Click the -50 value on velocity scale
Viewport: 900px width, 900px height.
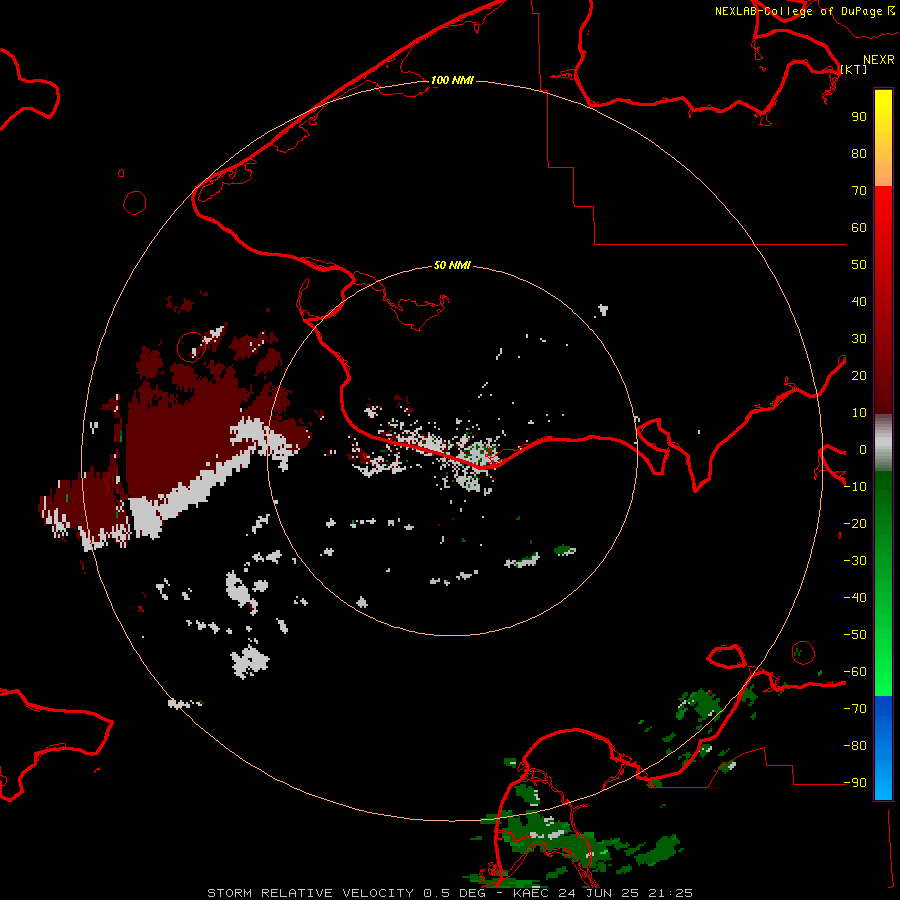point(855,635)
